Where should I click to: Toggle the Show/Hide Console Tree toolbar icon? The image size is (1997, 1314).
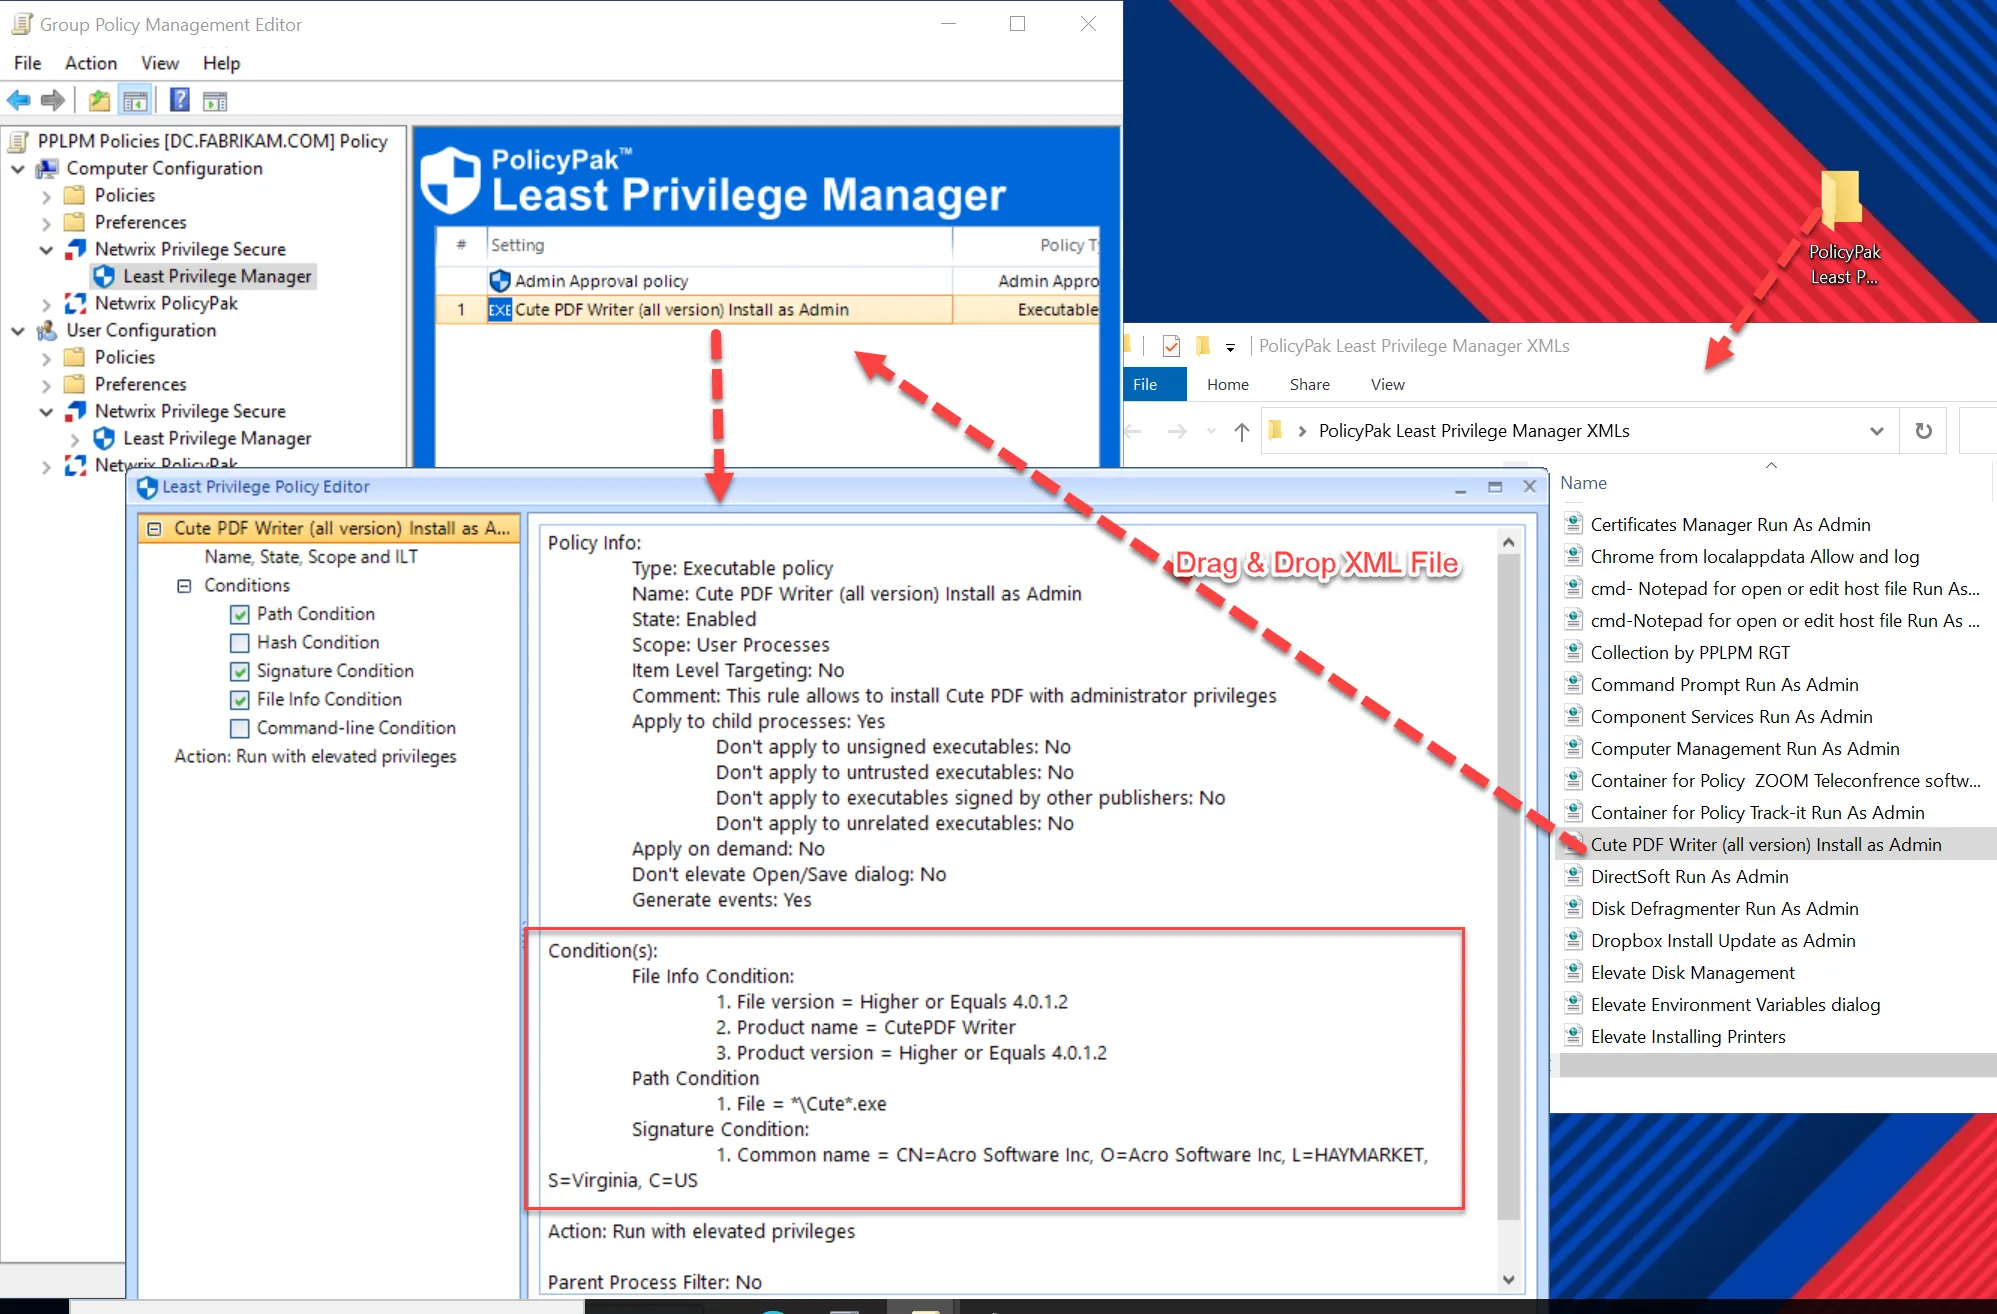[137, 100]
